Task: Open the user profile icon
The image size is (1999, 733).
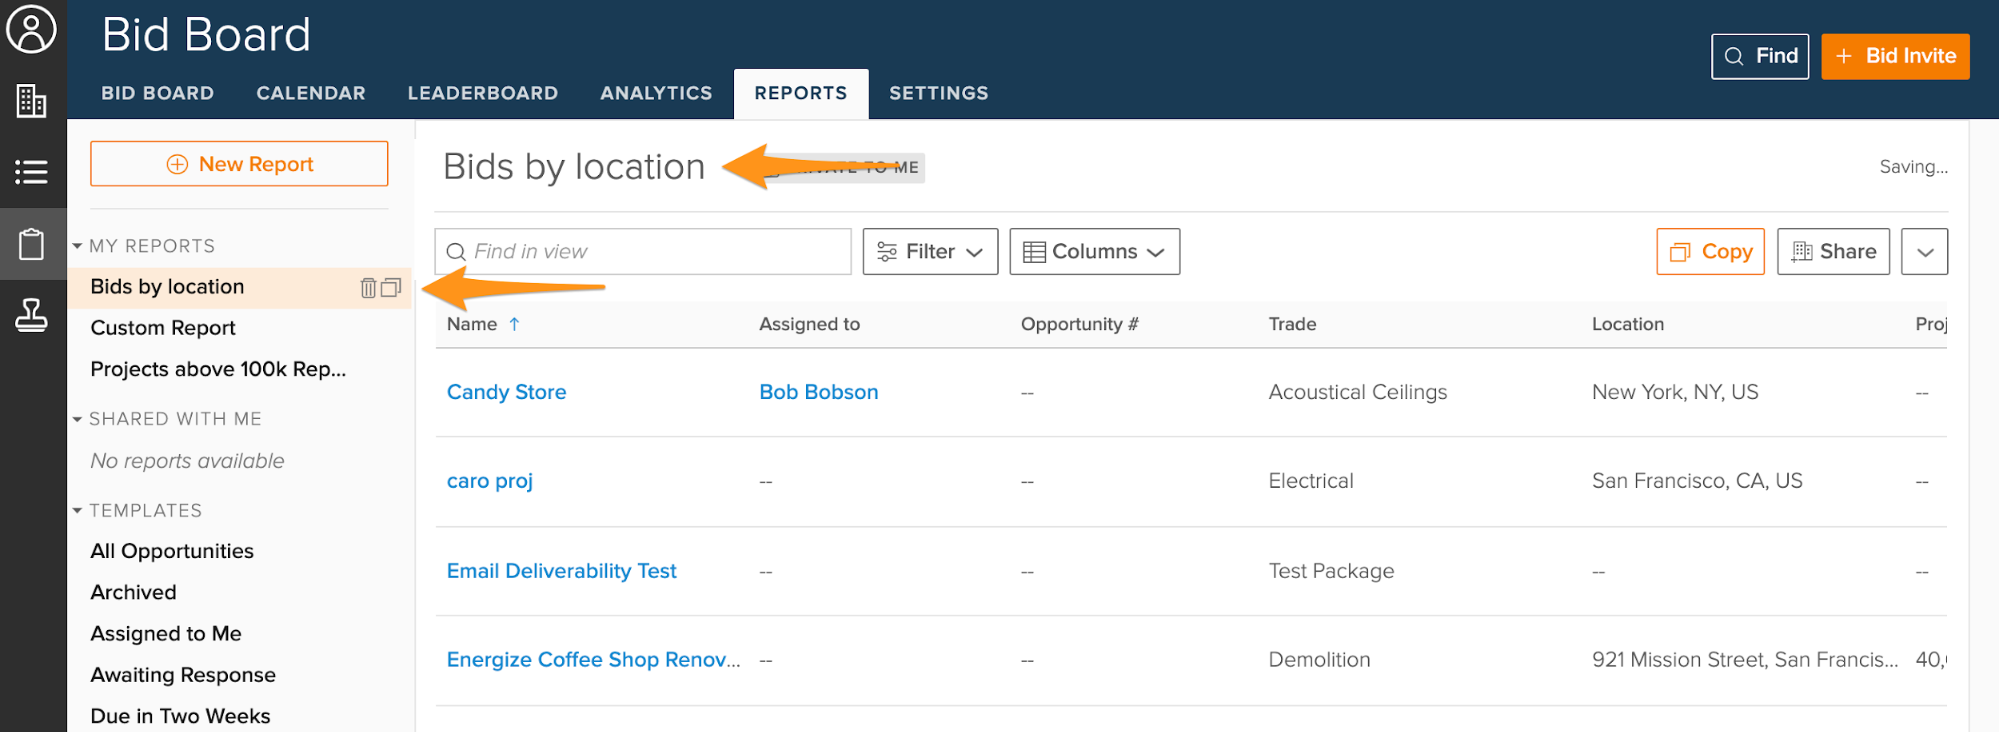Action: point(32,30)
